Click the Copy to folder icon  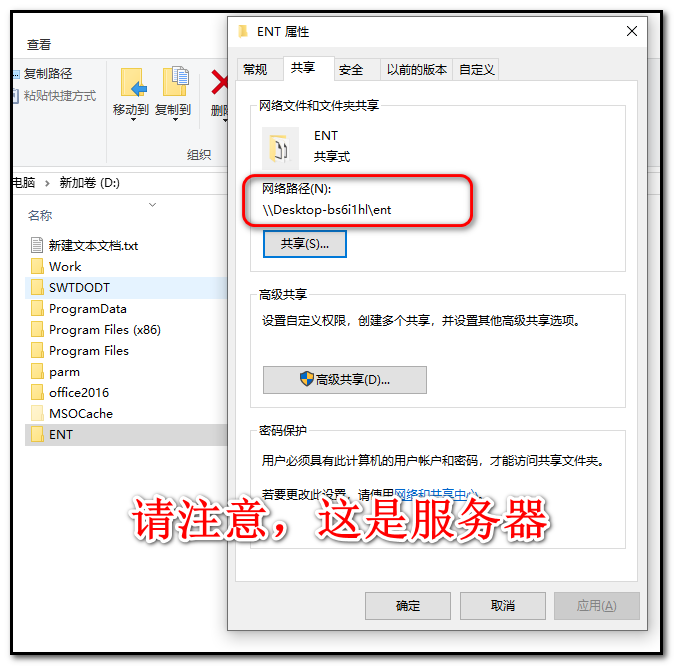pyautogui.click(x=175, y=81)
